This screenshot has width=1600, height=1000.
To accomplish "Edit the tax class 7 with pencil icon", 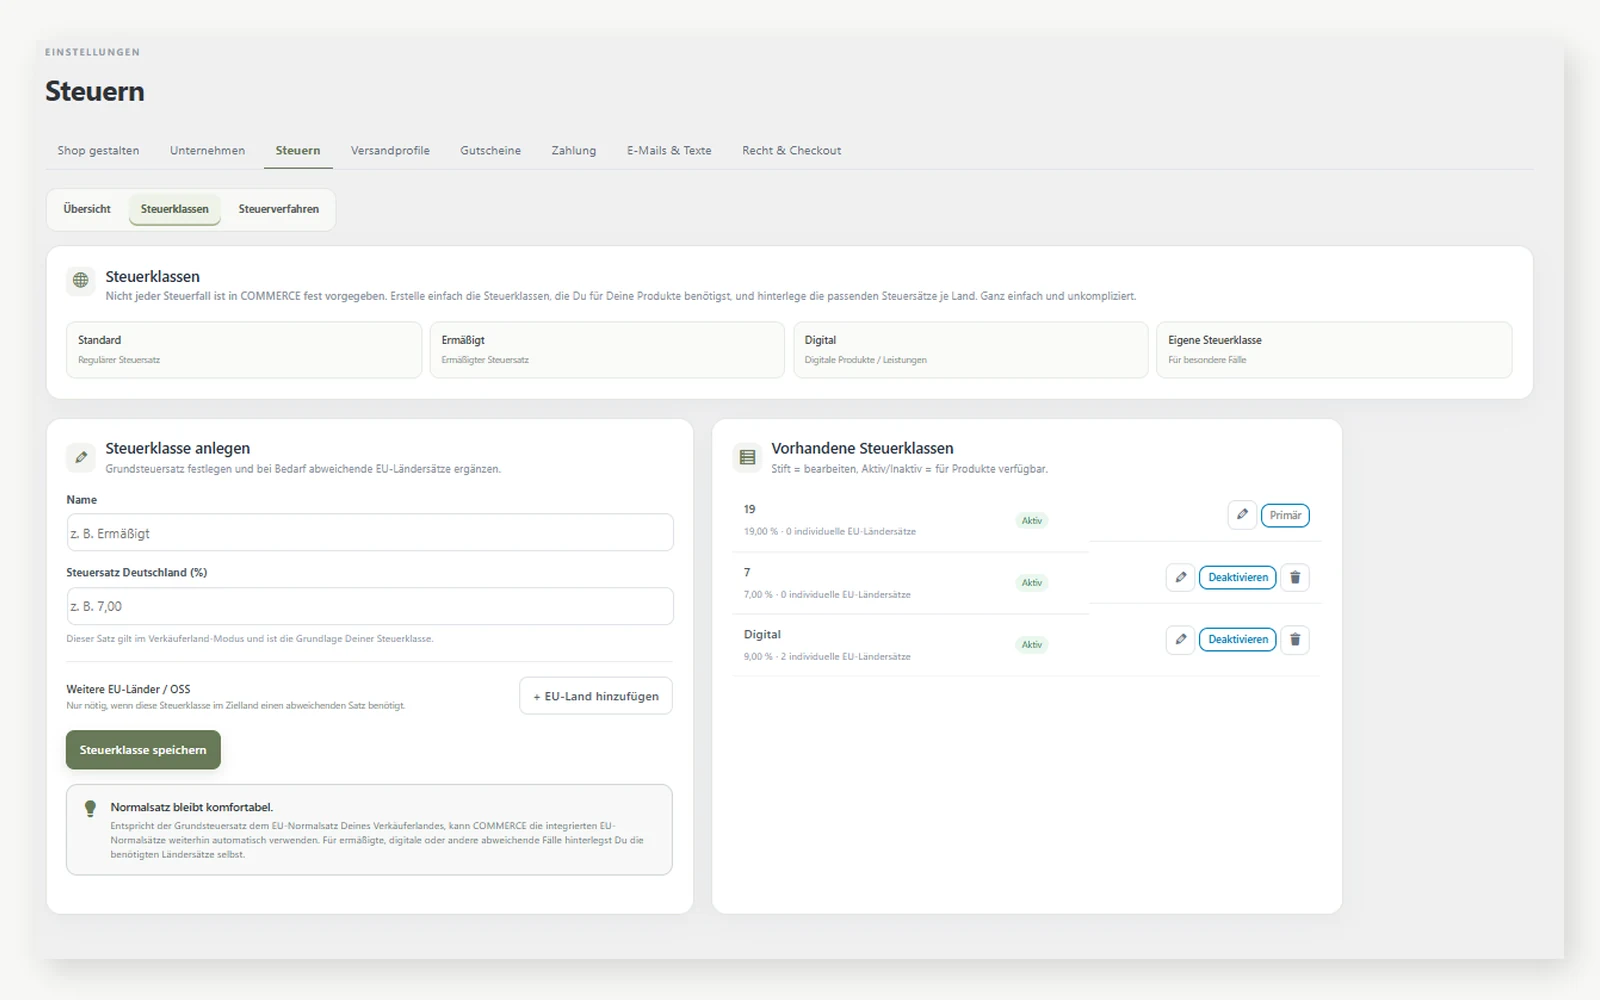I will pos(1180,577).
